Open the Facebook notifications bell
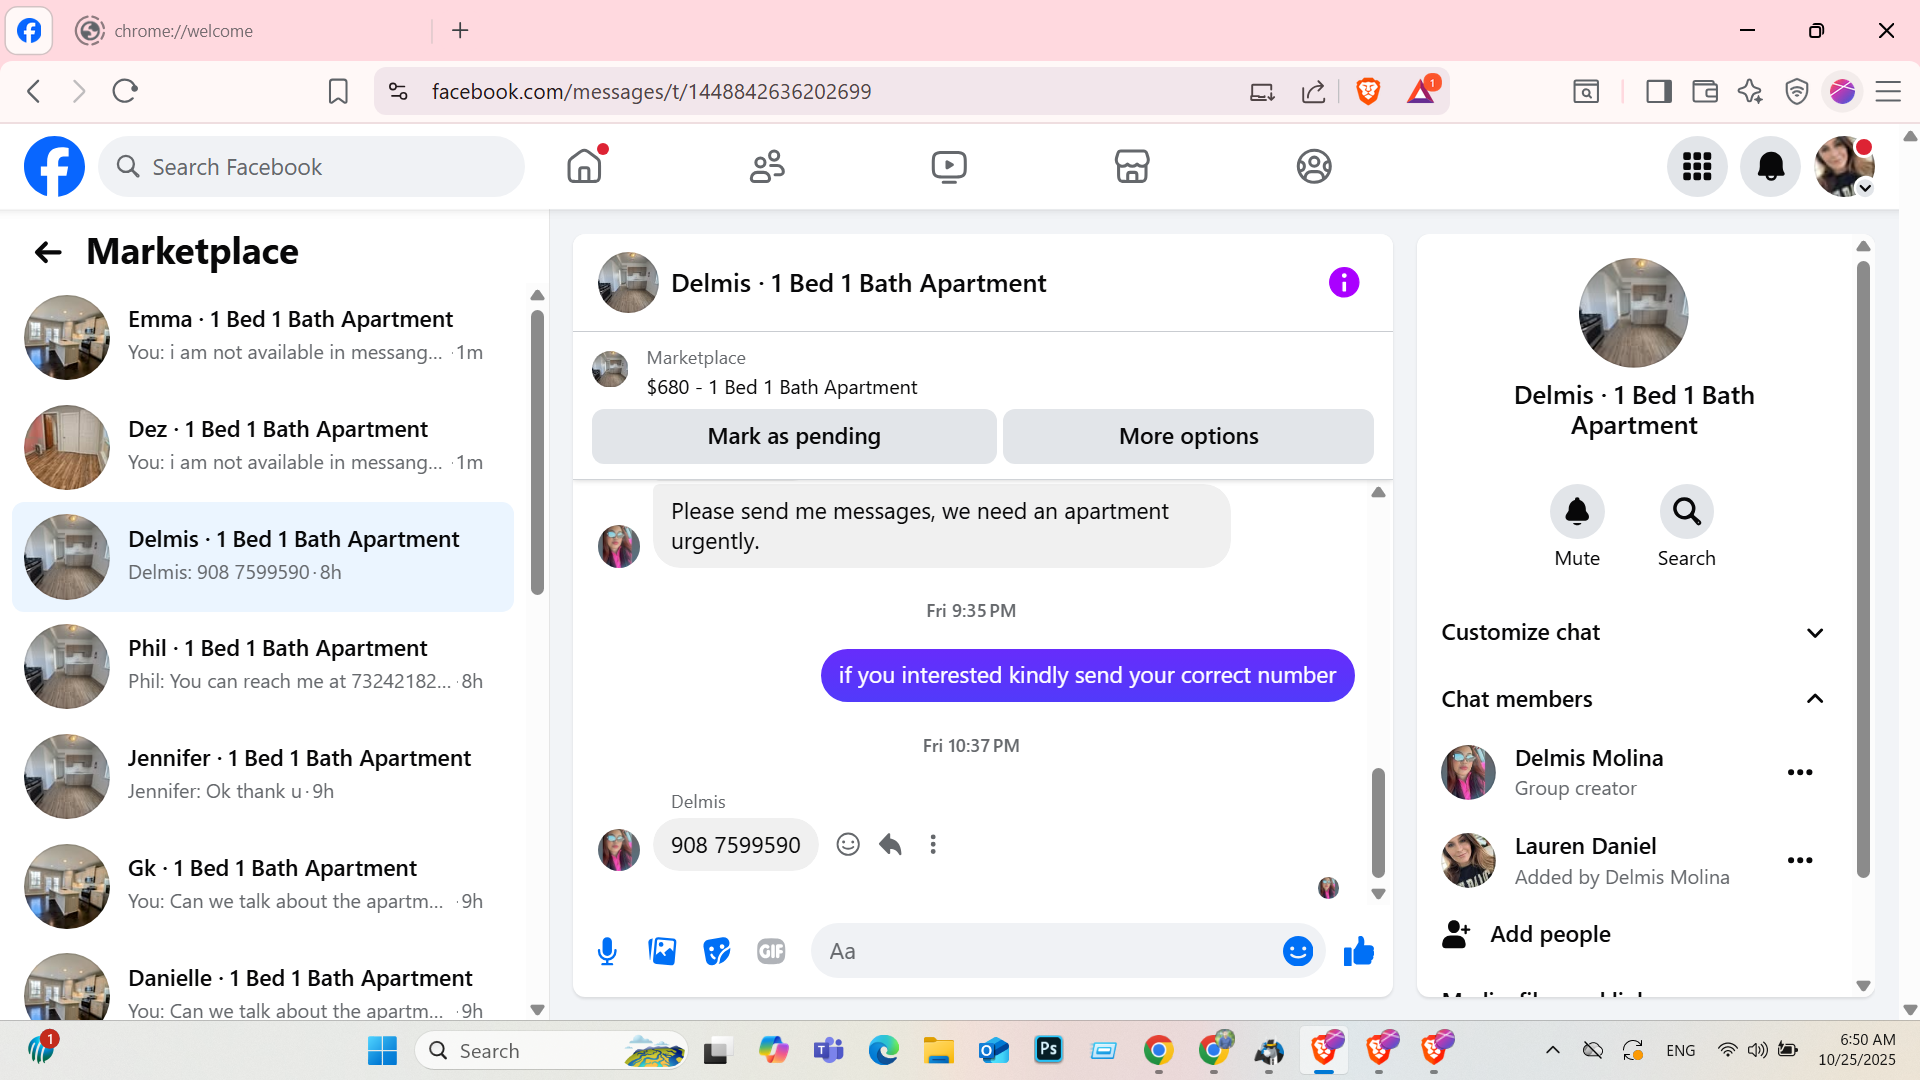 pos(1770,166)
